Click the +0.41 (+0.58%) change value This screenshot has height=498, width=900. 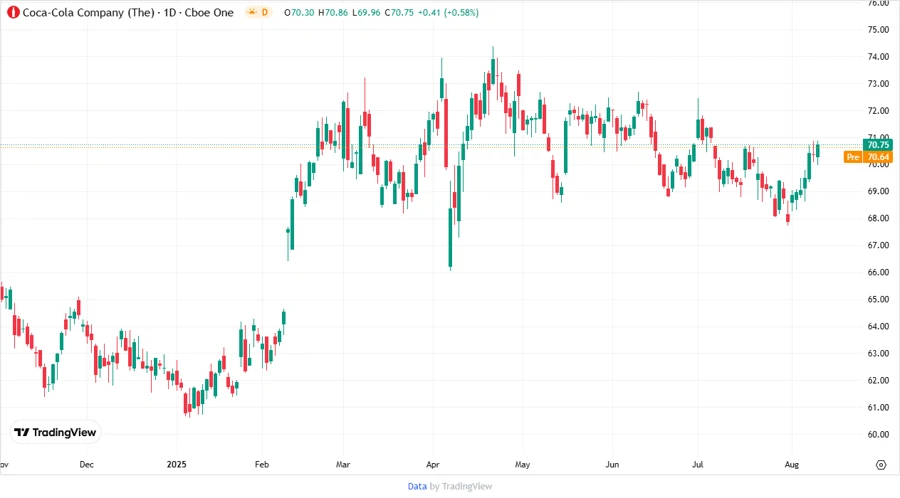click(x=448, y=13)
